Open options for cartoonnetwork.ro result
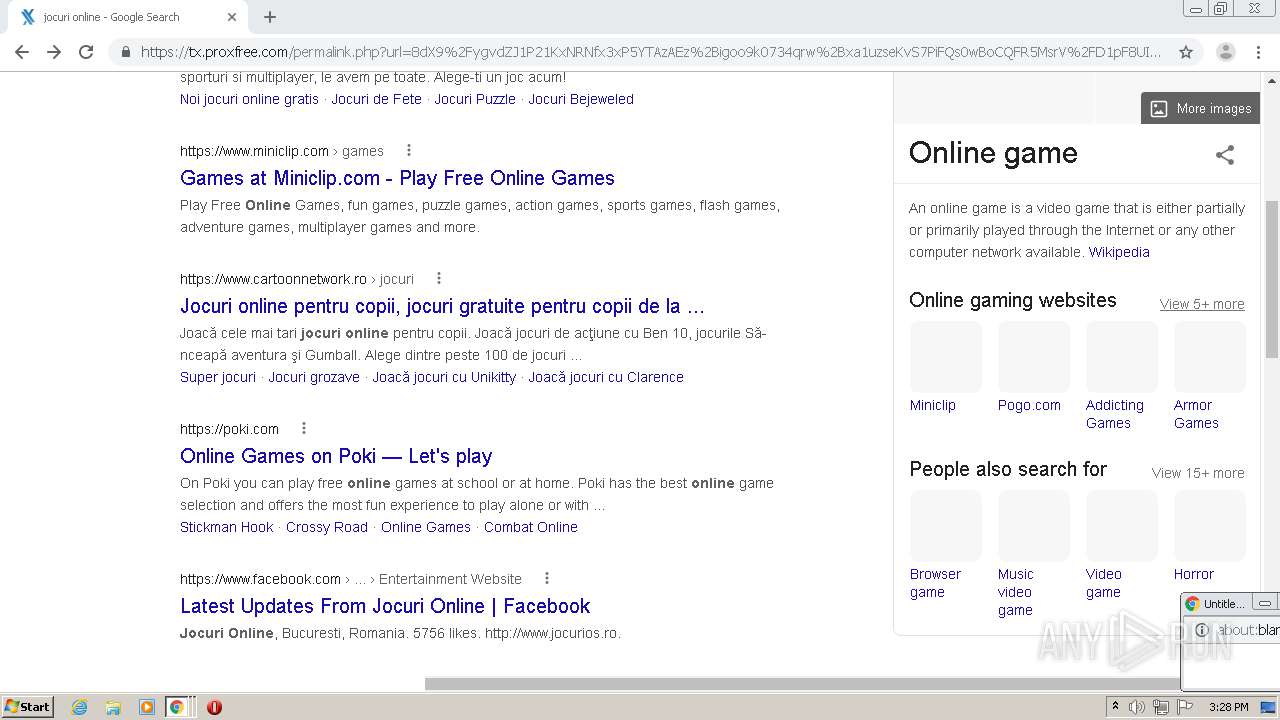Viewport: 1280px width, 720px height. (x=438, y=279)
